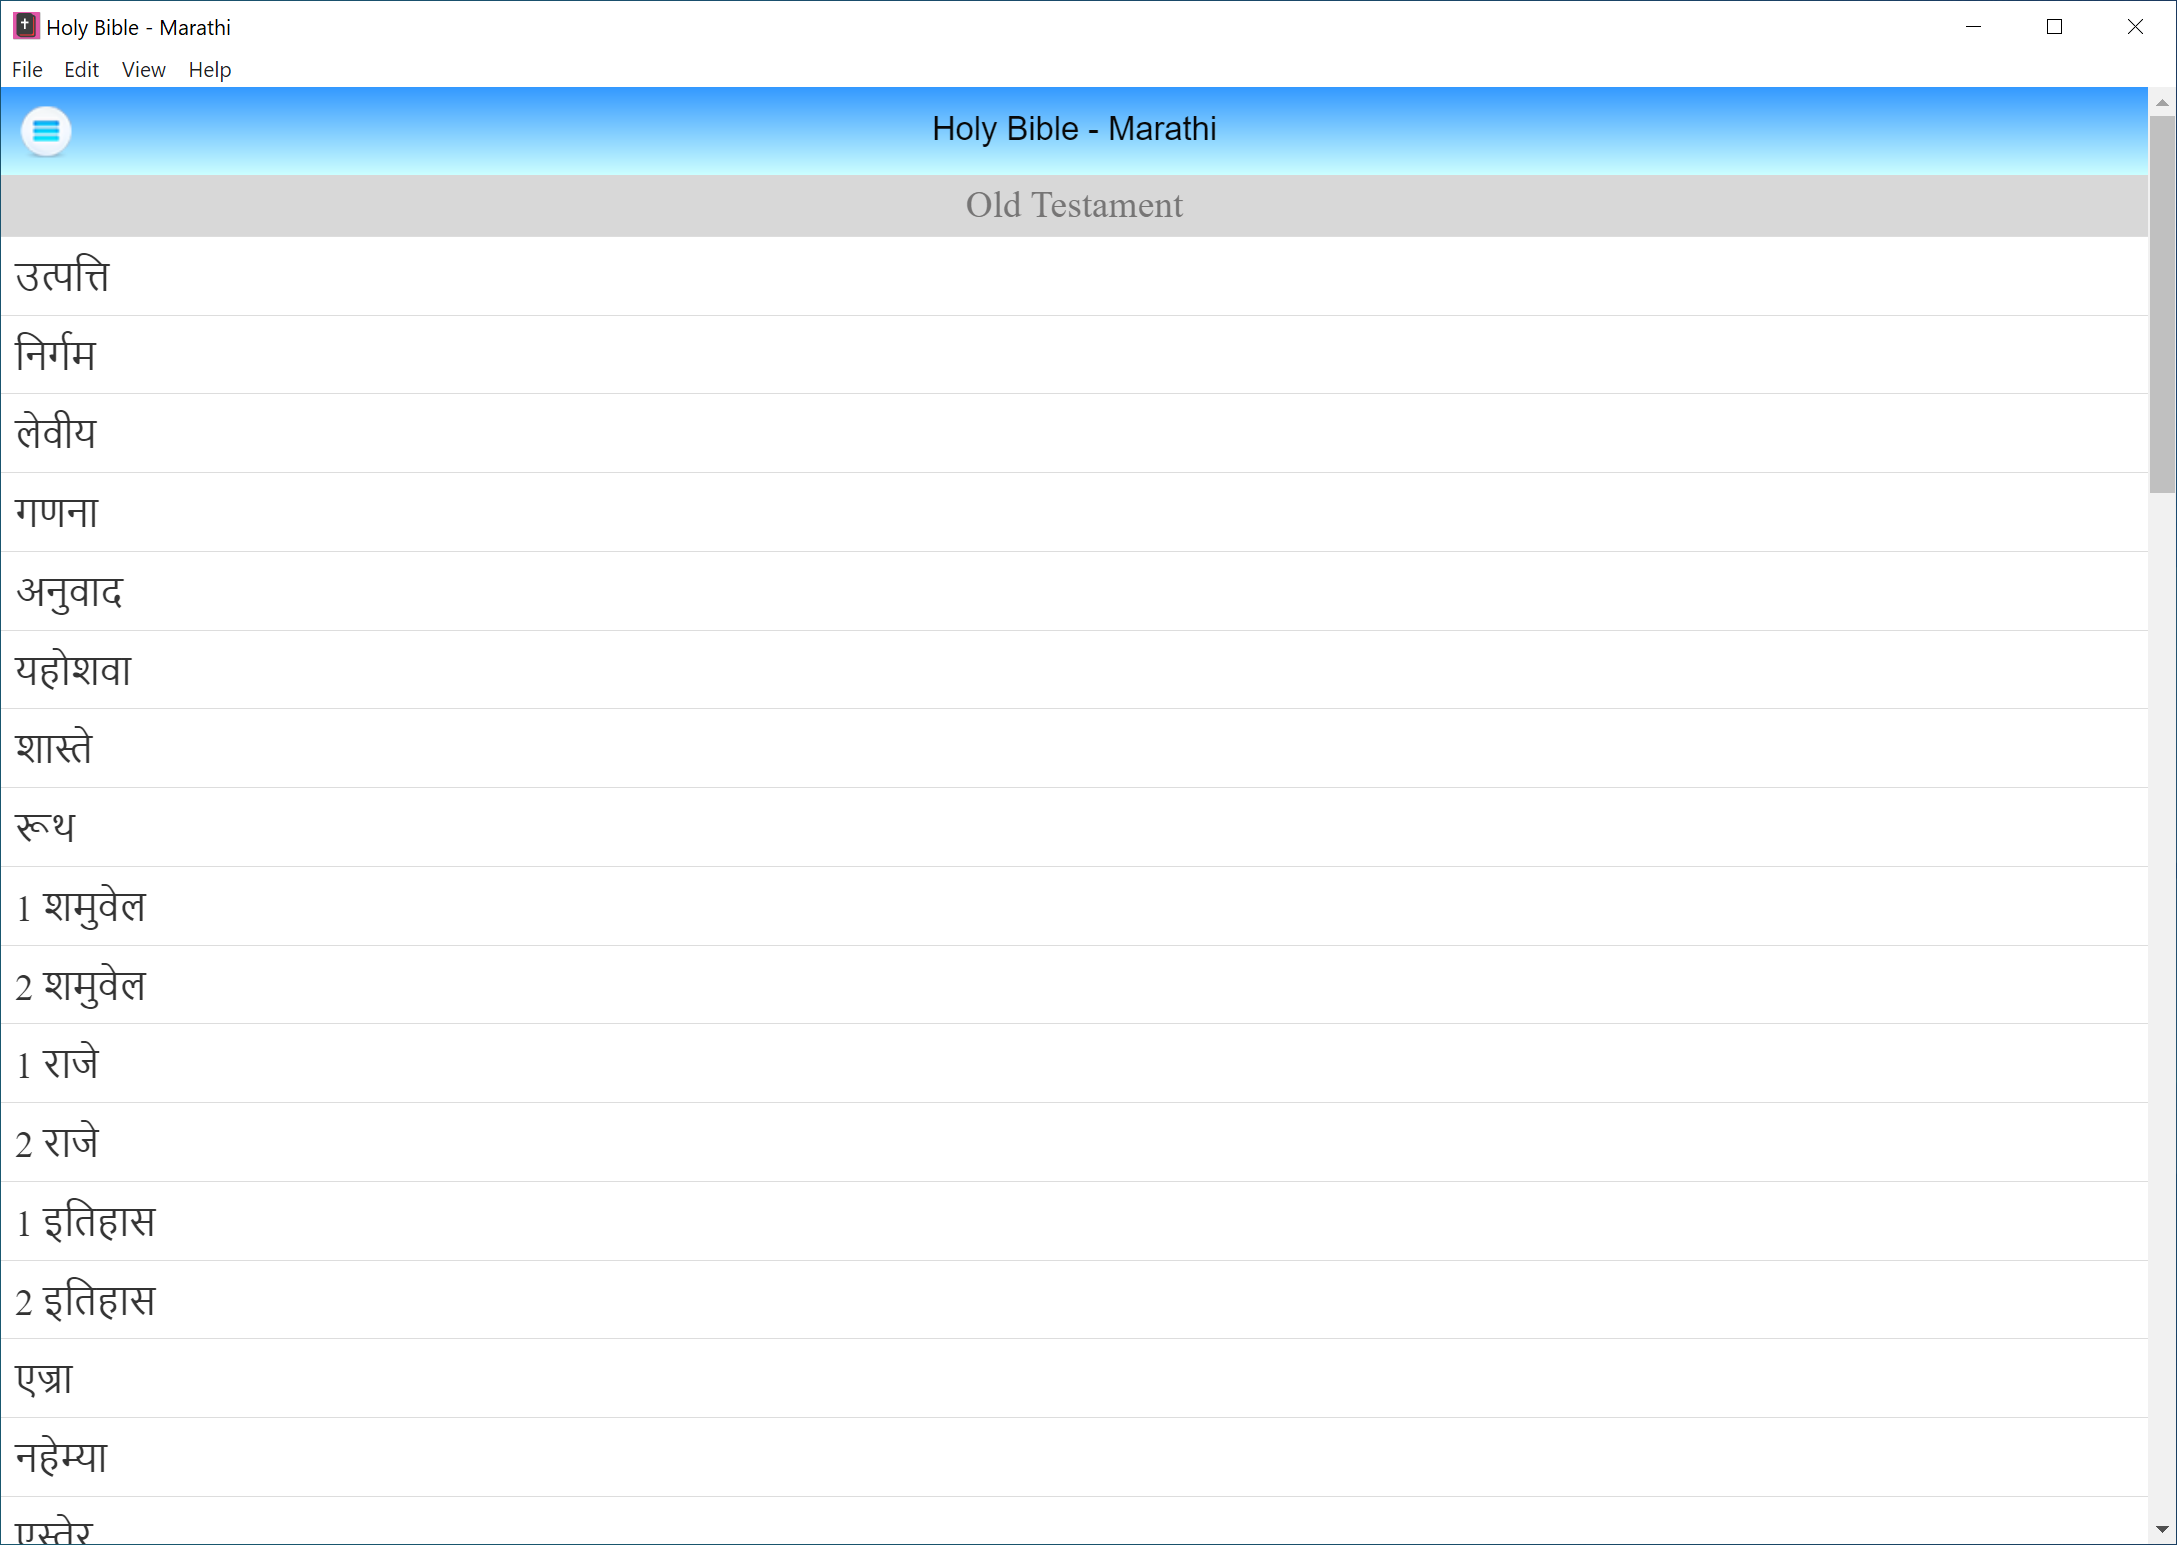Image resolution: width=2177 pixels, height=1545 pixels.
Task: Open 1 शमुवेल book
Action: point(81,906)
